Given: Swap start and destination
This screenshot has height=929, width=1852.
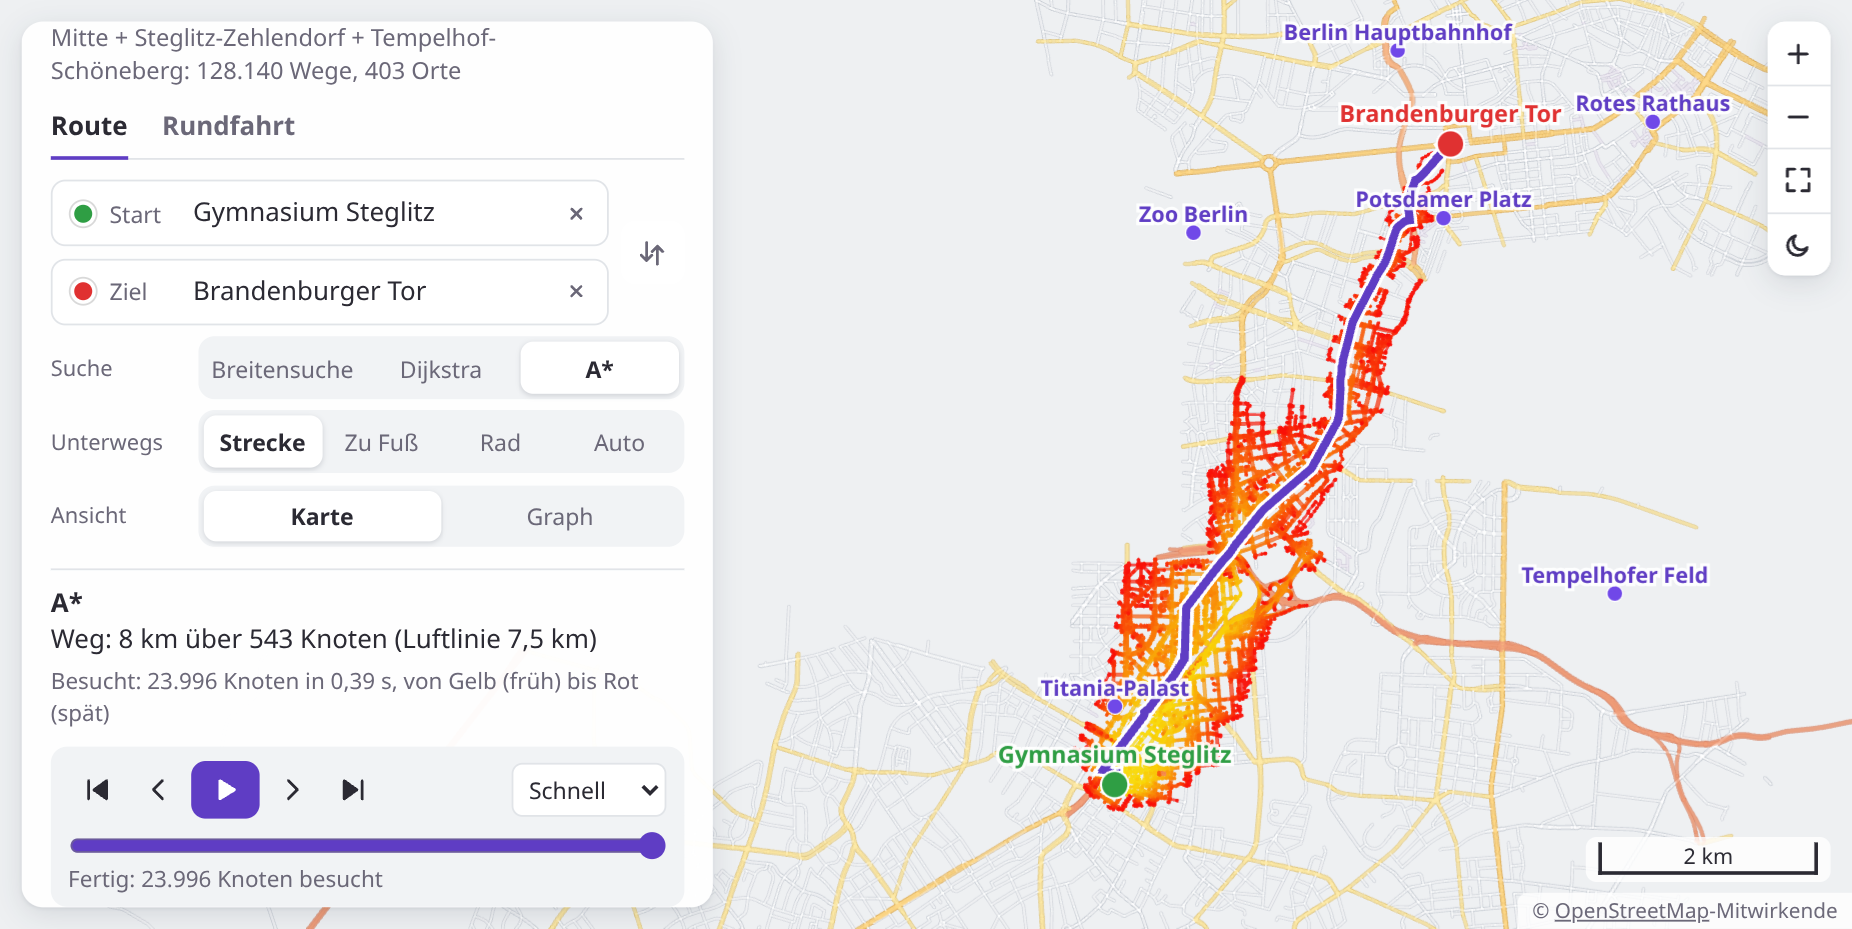Looking at the screenshot, I should pyautogui.click(x=652, y=253).
